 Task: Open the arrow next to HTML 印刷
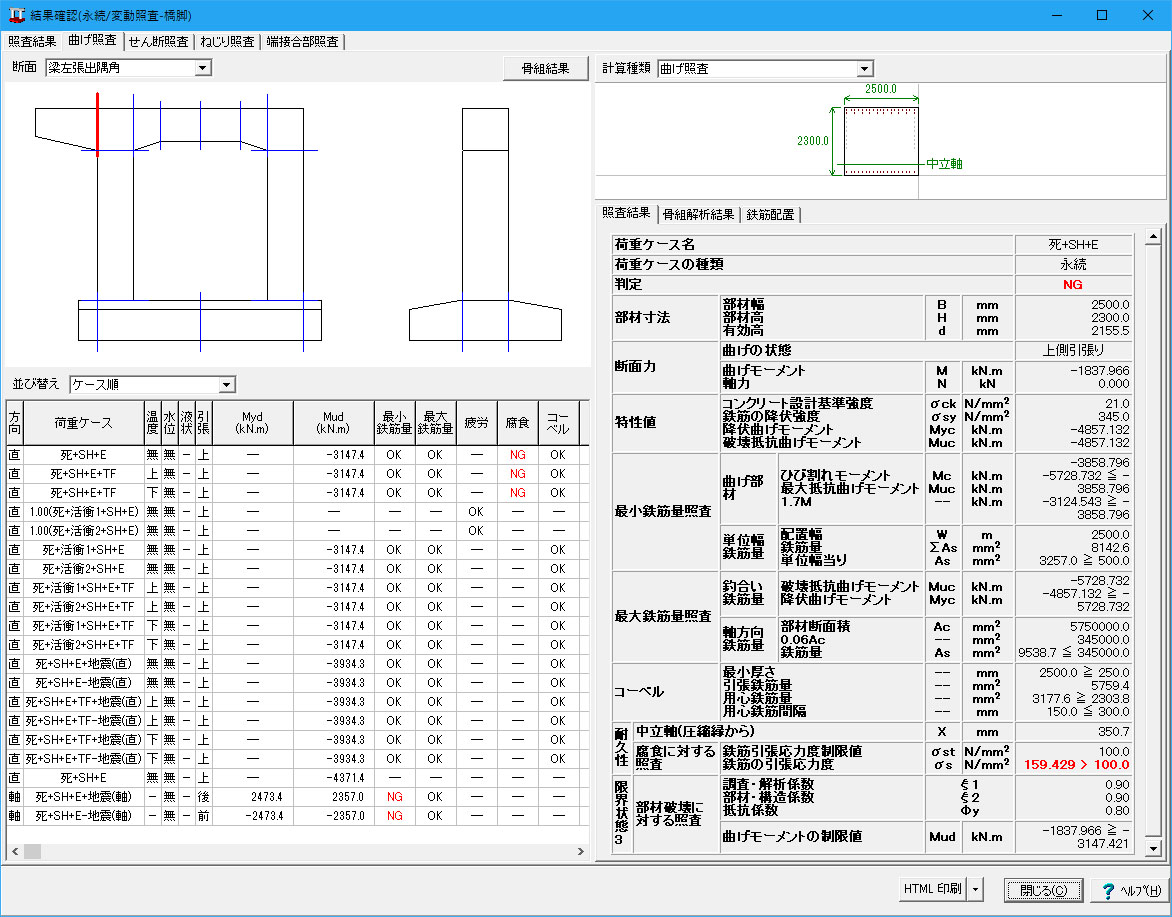click(976, 889)
